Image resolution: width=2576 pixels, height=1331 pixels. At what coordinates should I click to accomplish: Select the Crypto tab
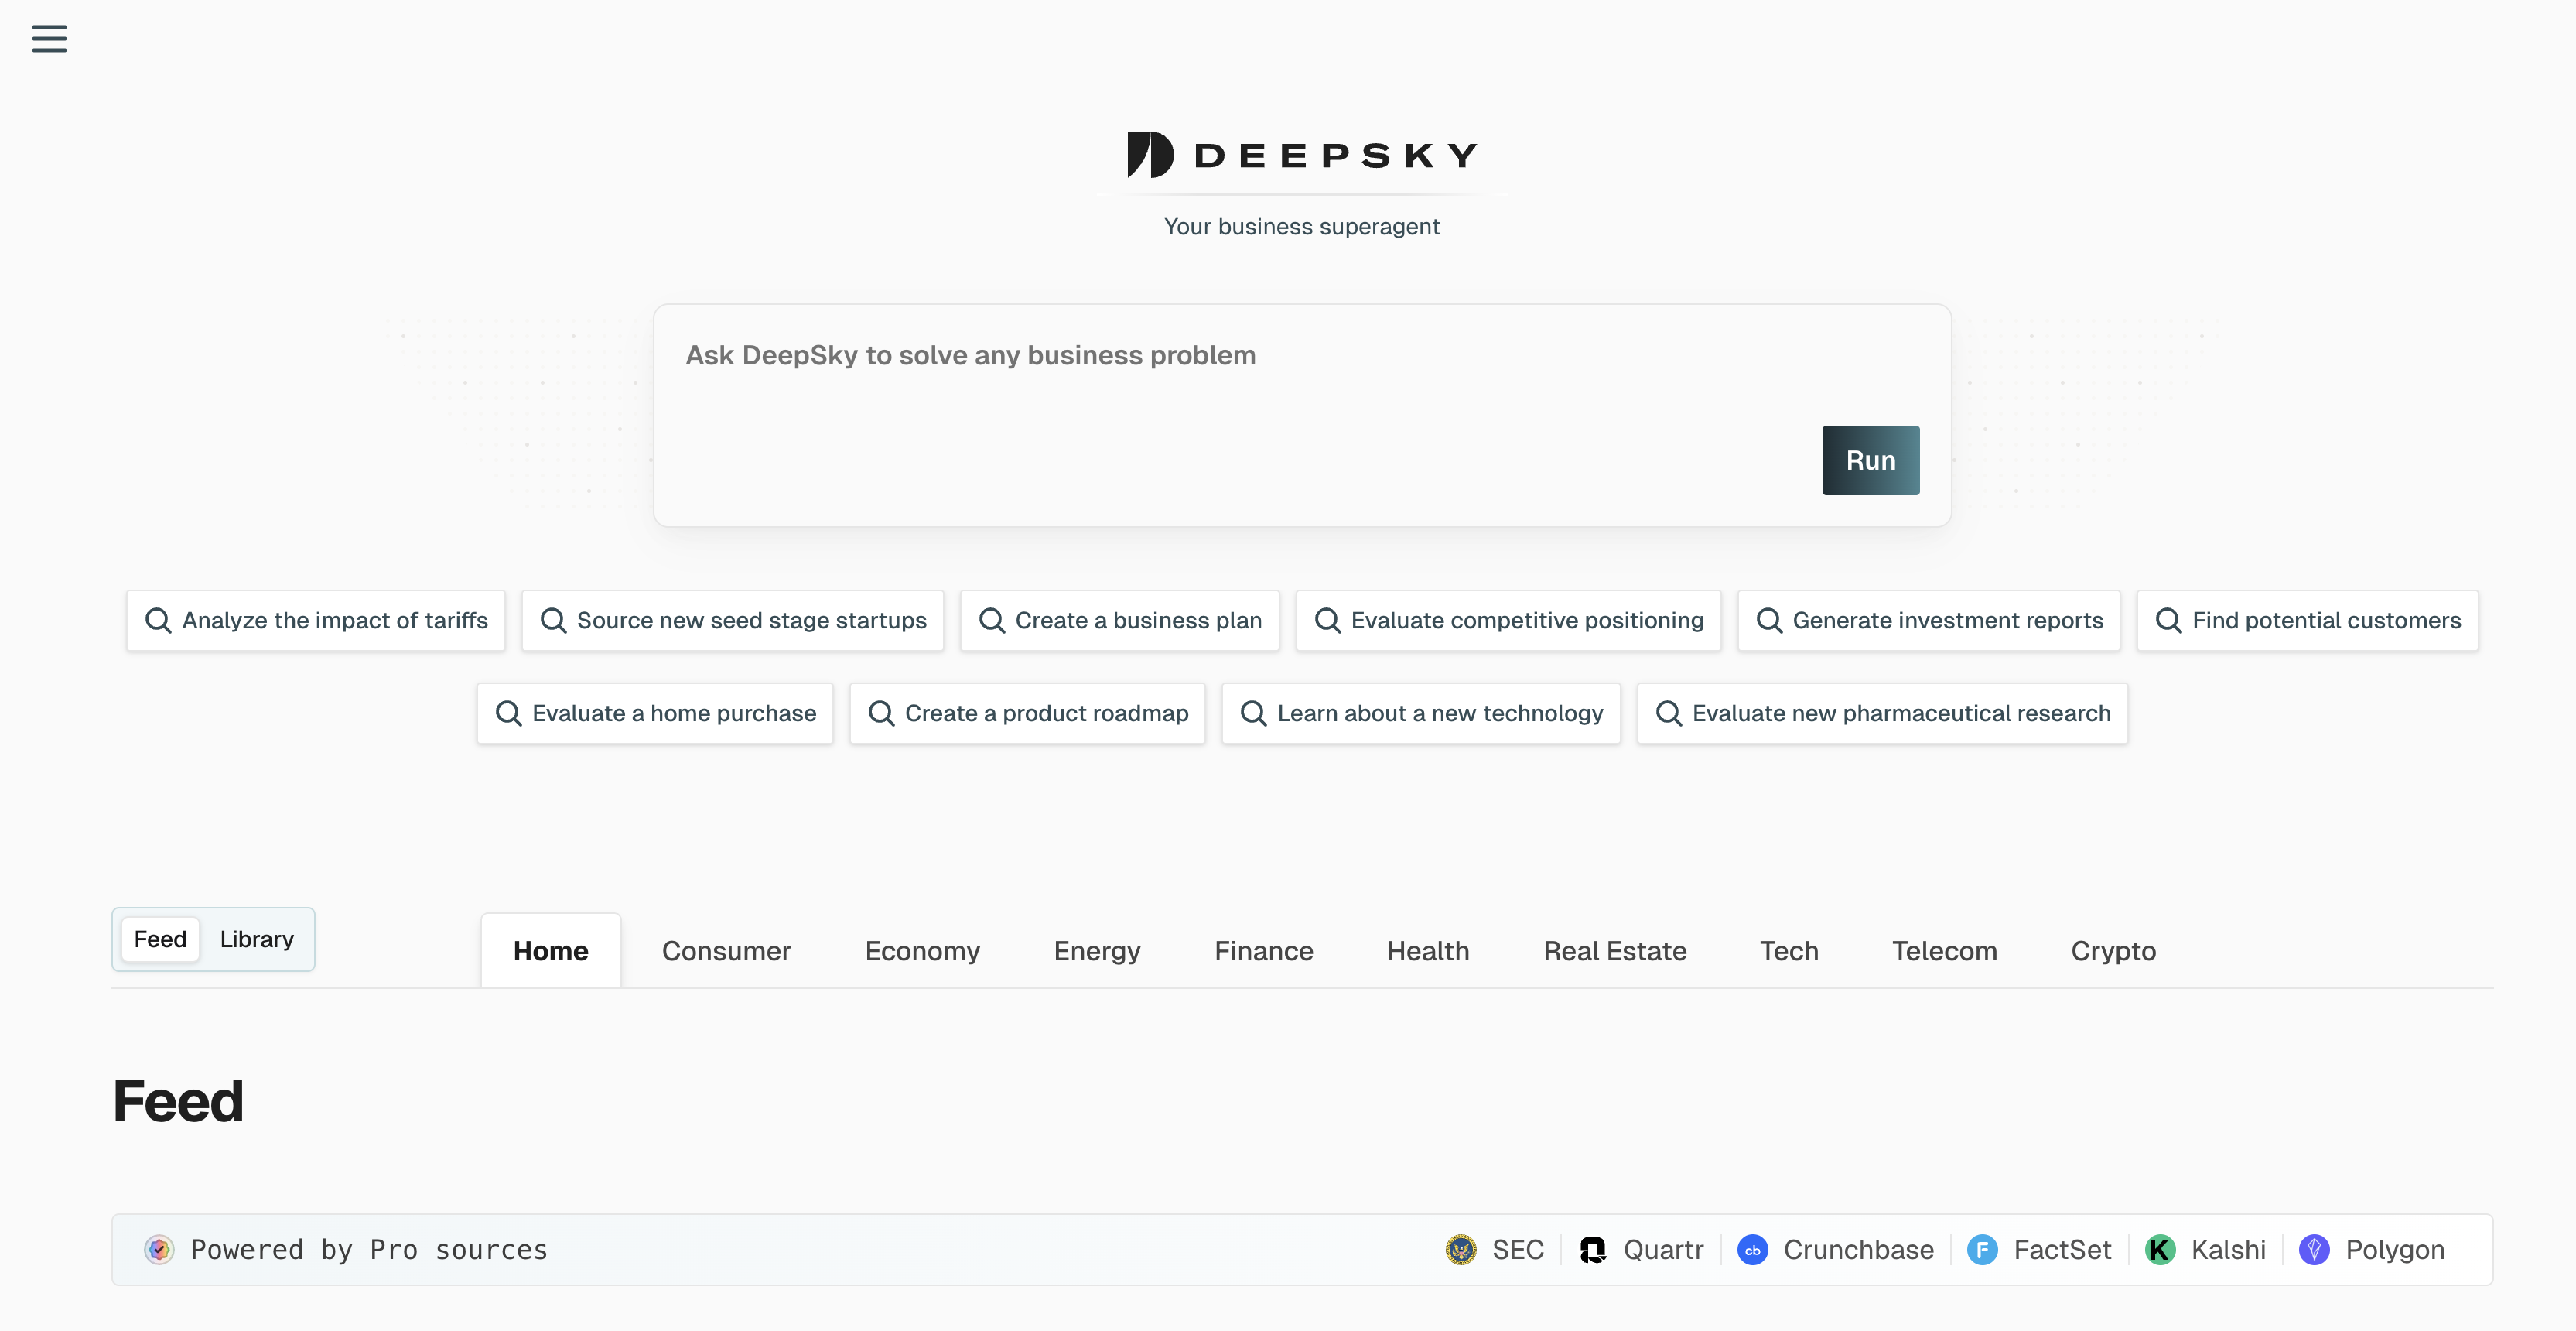(2113, 951)
